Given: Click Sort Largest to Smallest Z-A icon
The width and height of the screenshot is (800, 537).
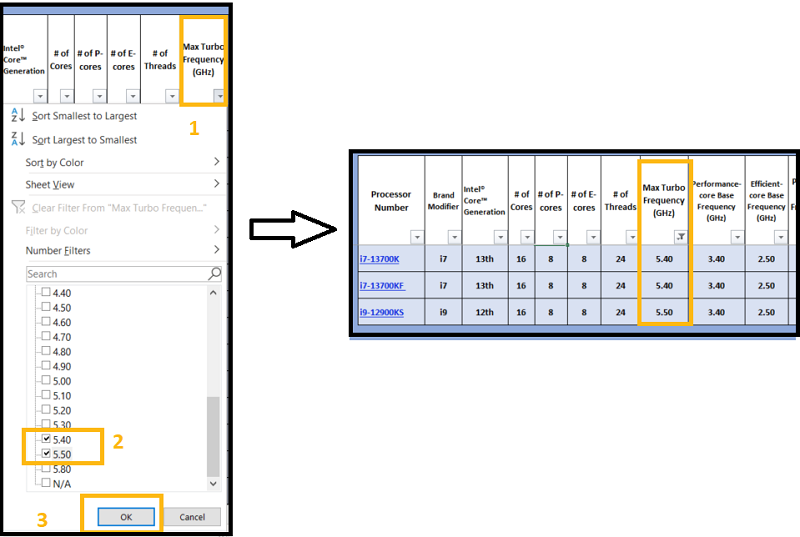Looking at the screenshot, I should 18,139.
